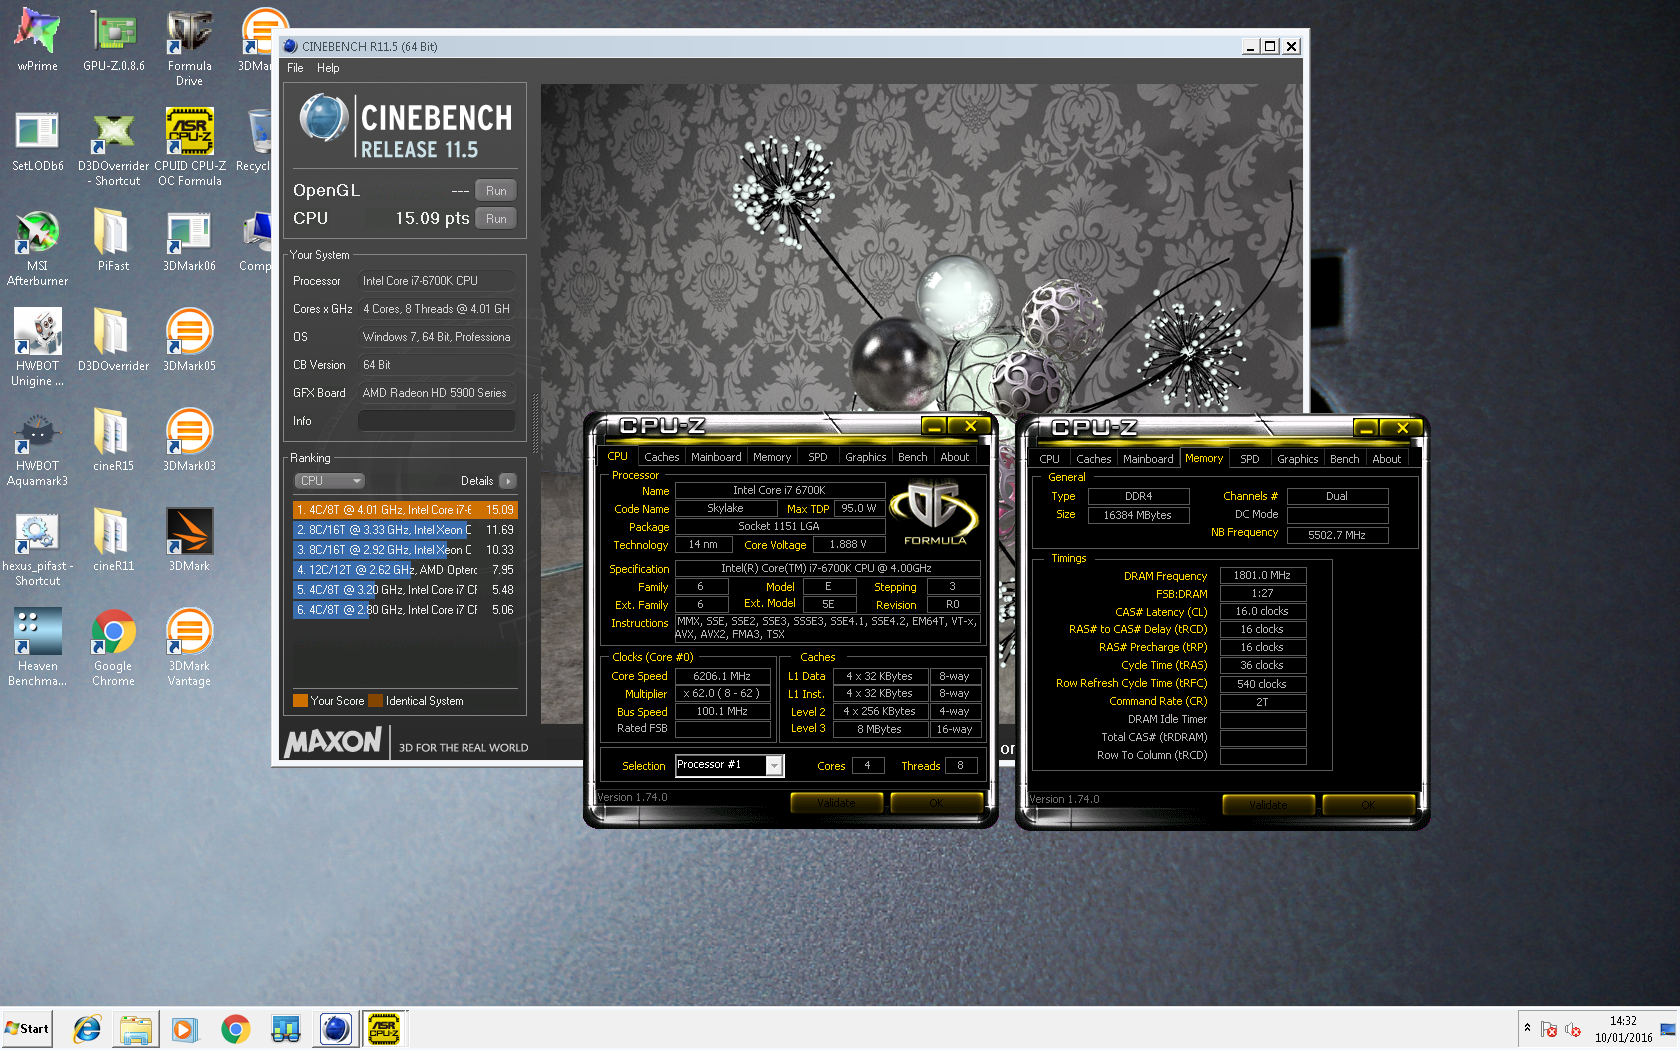Viewport: 1680px width, 1050px height.
Task: Switch to Caches tab in left CPU-Z window
Action: point(661,457)
